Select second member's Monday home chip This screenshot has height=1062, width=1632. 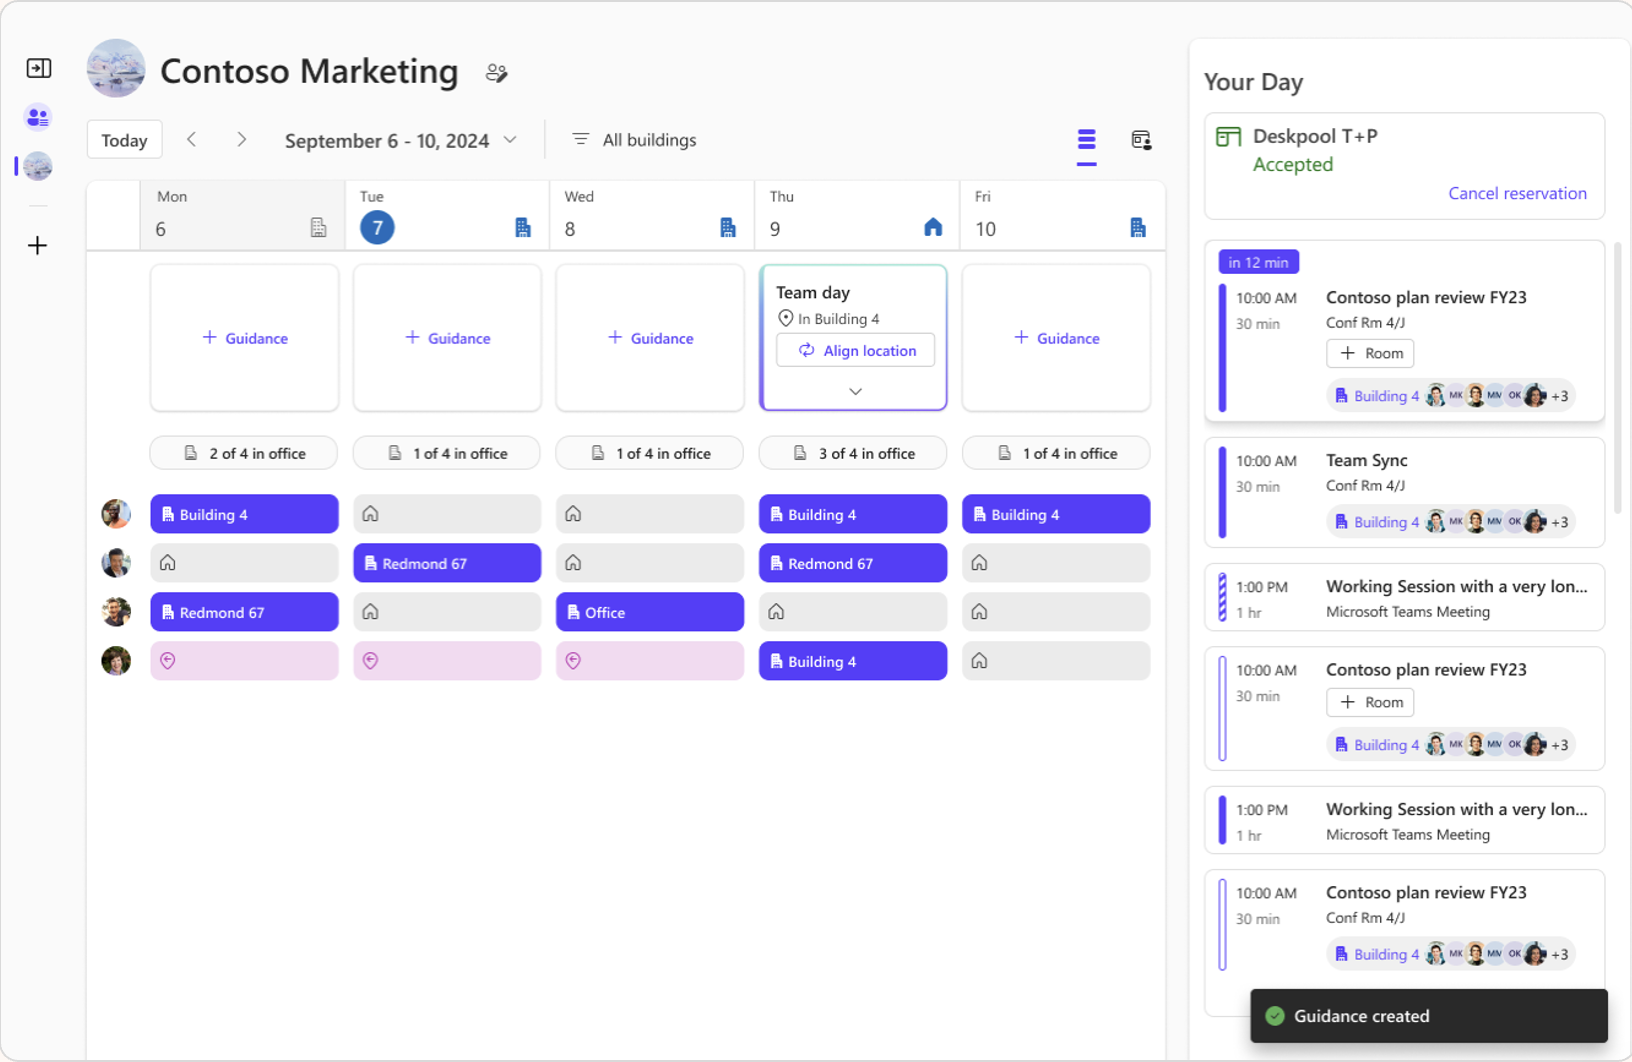click(x=244, y=563)
